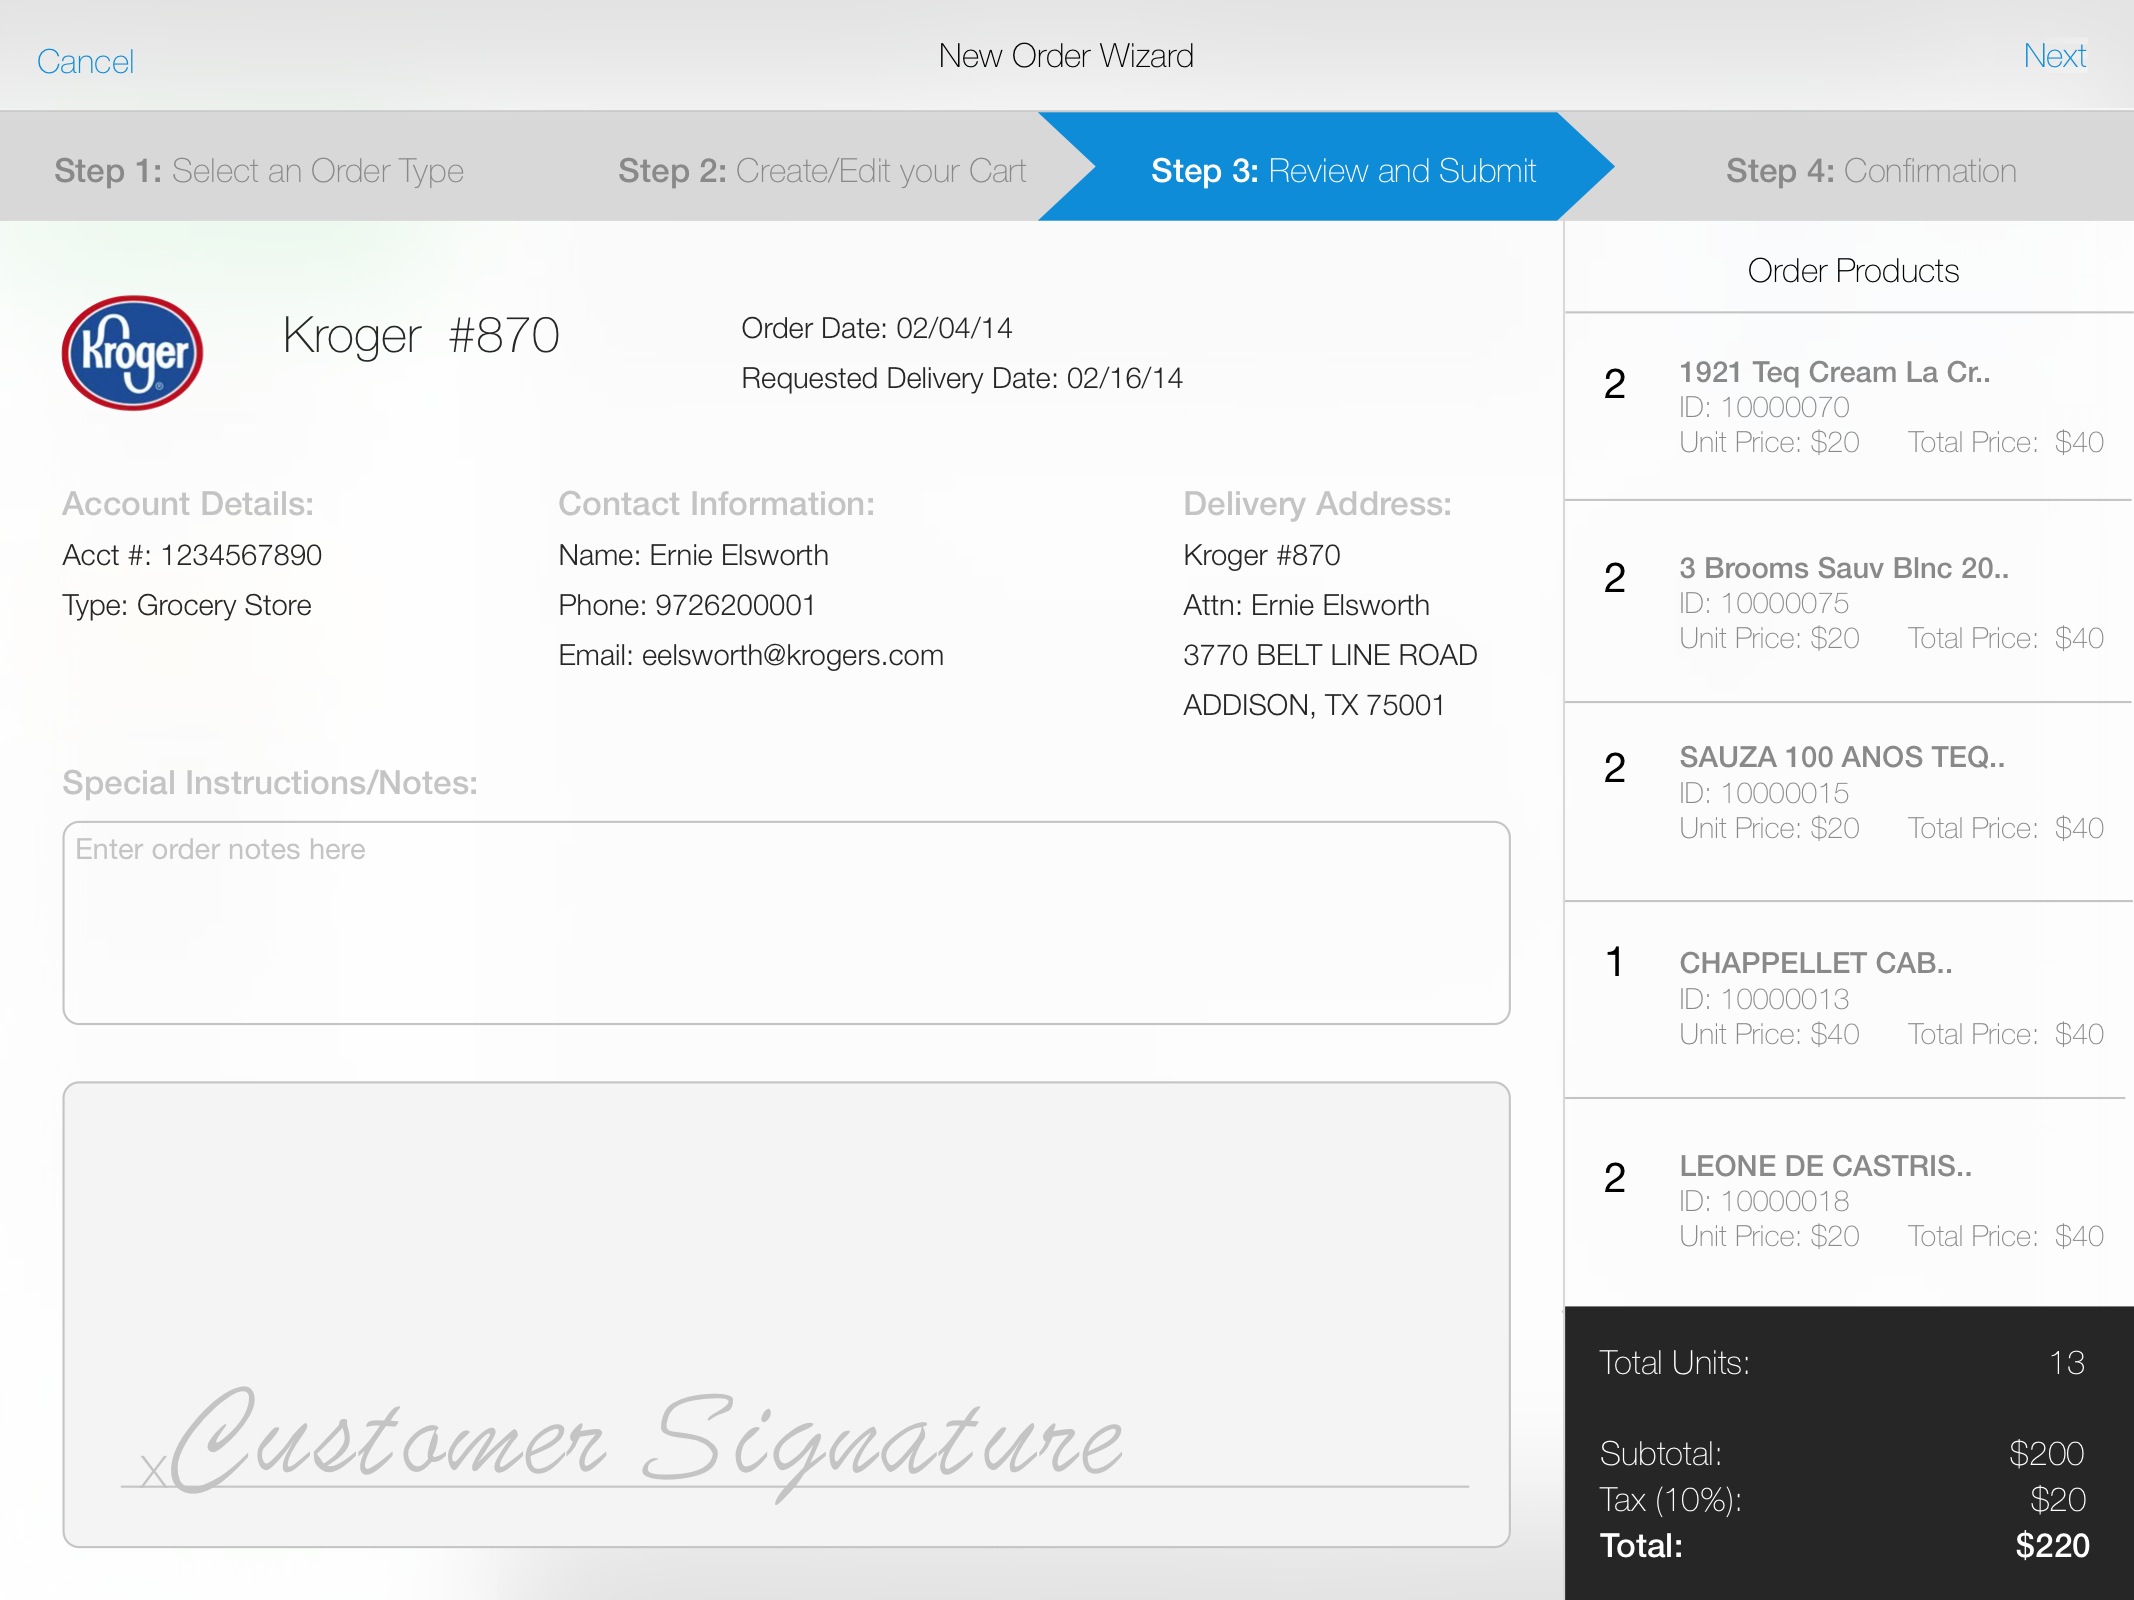Screen dimensions: 2134x1600
Task: Click Total Price $40 for SAUZA 100 ANOS
Action: coord(2005,828)
